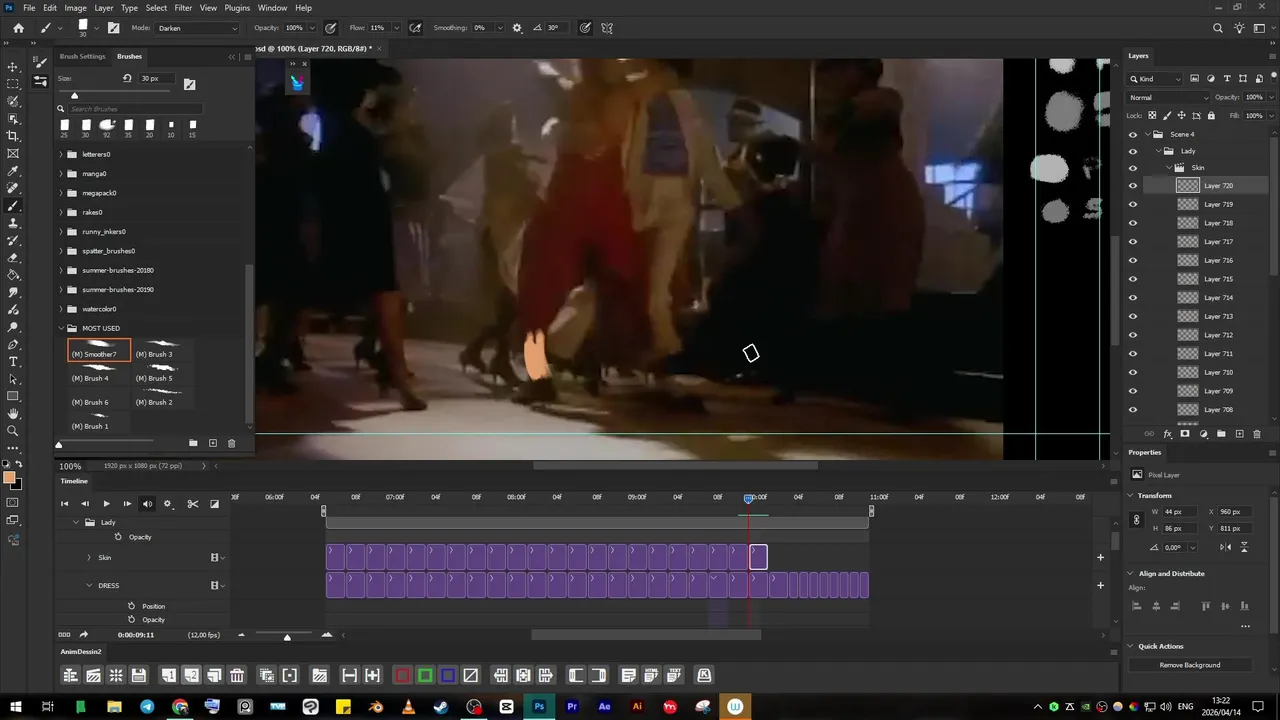Toggle Opacity stopwatch under Lady track
The height and width of the screenshot is (720, 1280).
point(118,537)
